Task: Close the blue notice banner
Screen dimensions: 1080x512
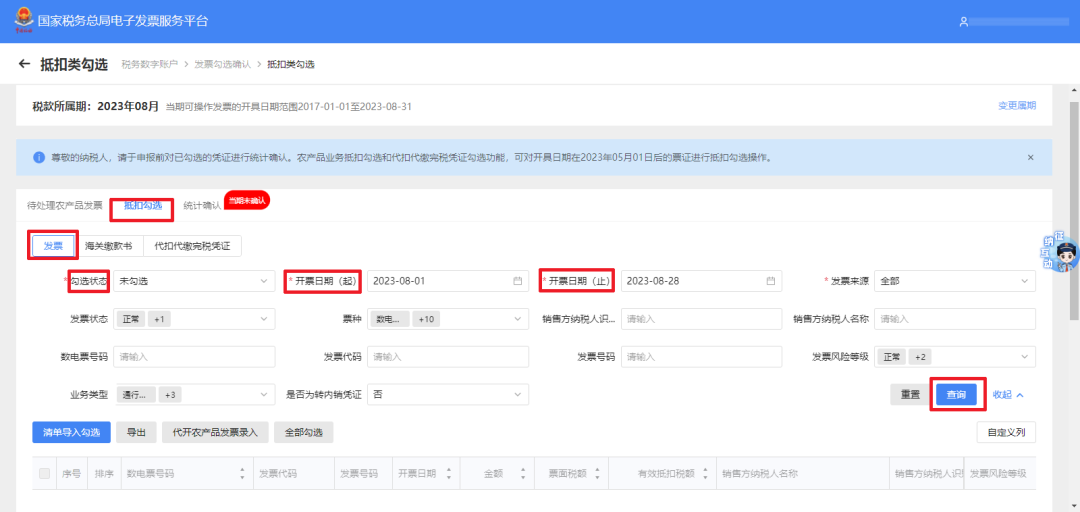Action: click(x=1030, y=157)
